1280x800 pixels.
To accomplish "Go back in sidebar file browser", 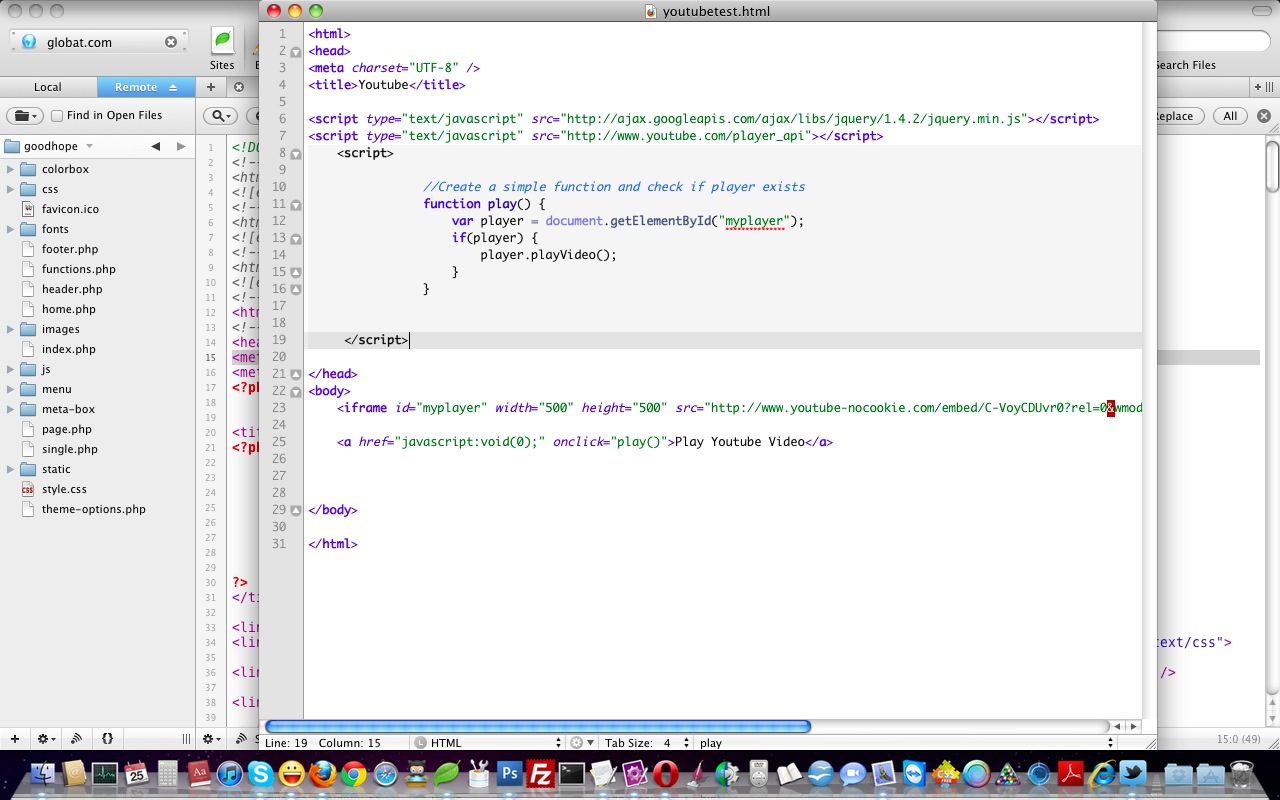I will tap(155, 146).
